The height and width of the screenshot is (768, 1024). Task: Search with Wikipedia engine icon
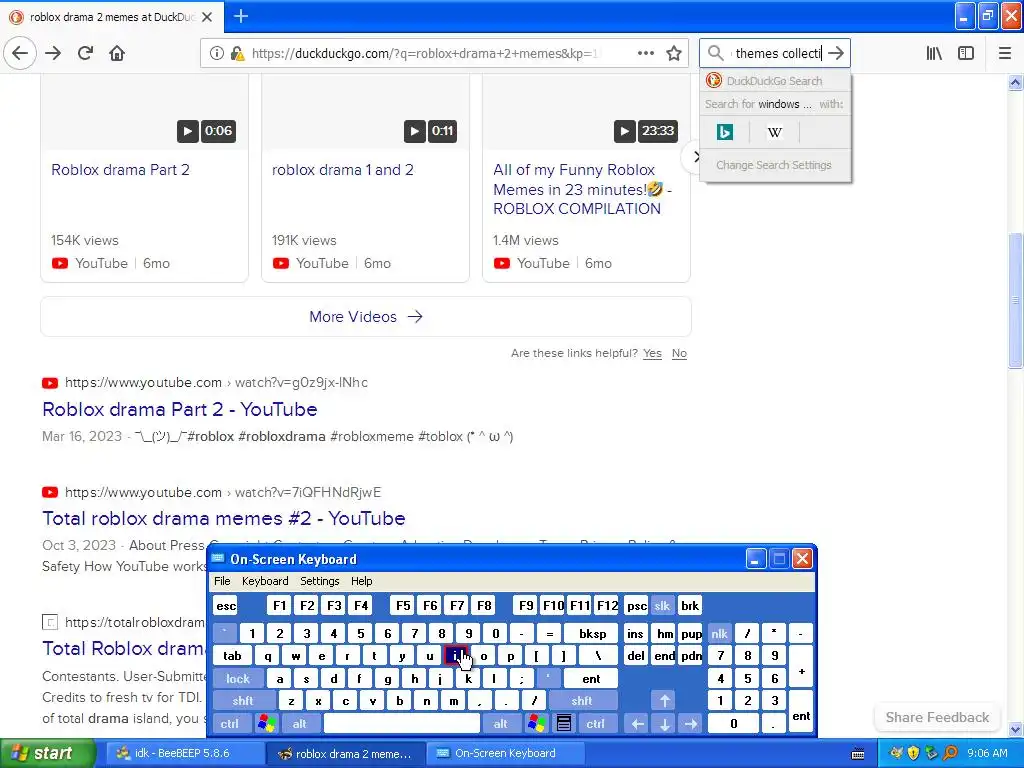coord(775,132)
